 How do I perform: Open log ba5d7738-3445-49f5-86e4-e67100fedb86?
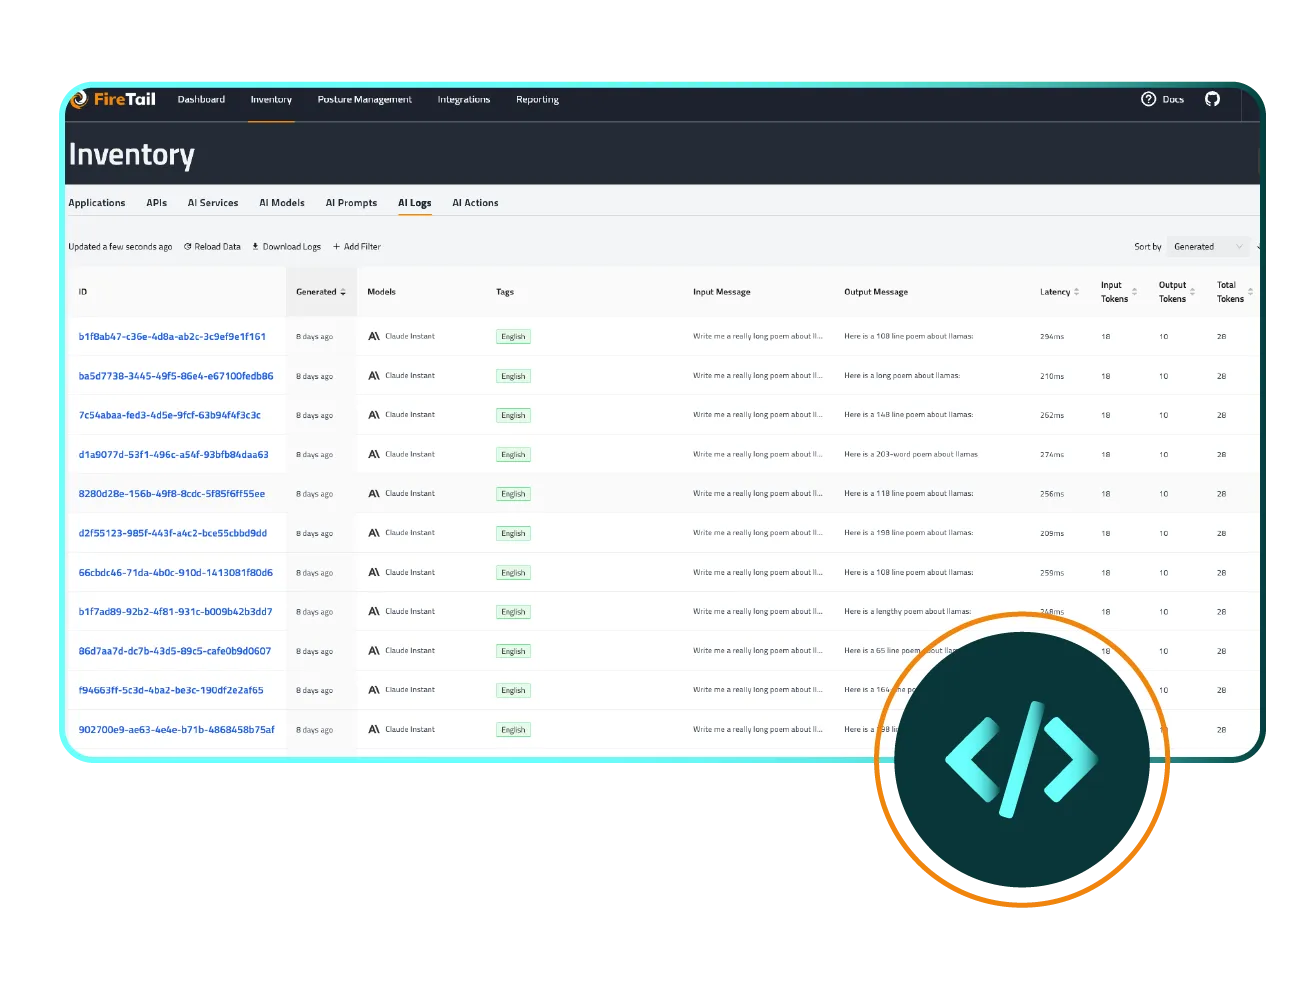pyautogui.click(x=176, y=376)
